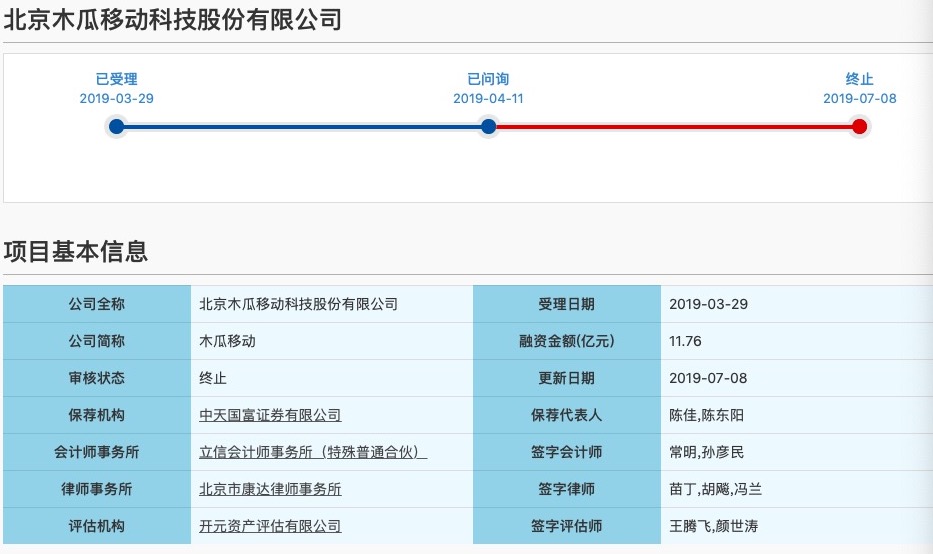The width and height of the screenshot is (933, 554).
Task: Select the 审核状态 header cell
Action: (x=97, y=378)
